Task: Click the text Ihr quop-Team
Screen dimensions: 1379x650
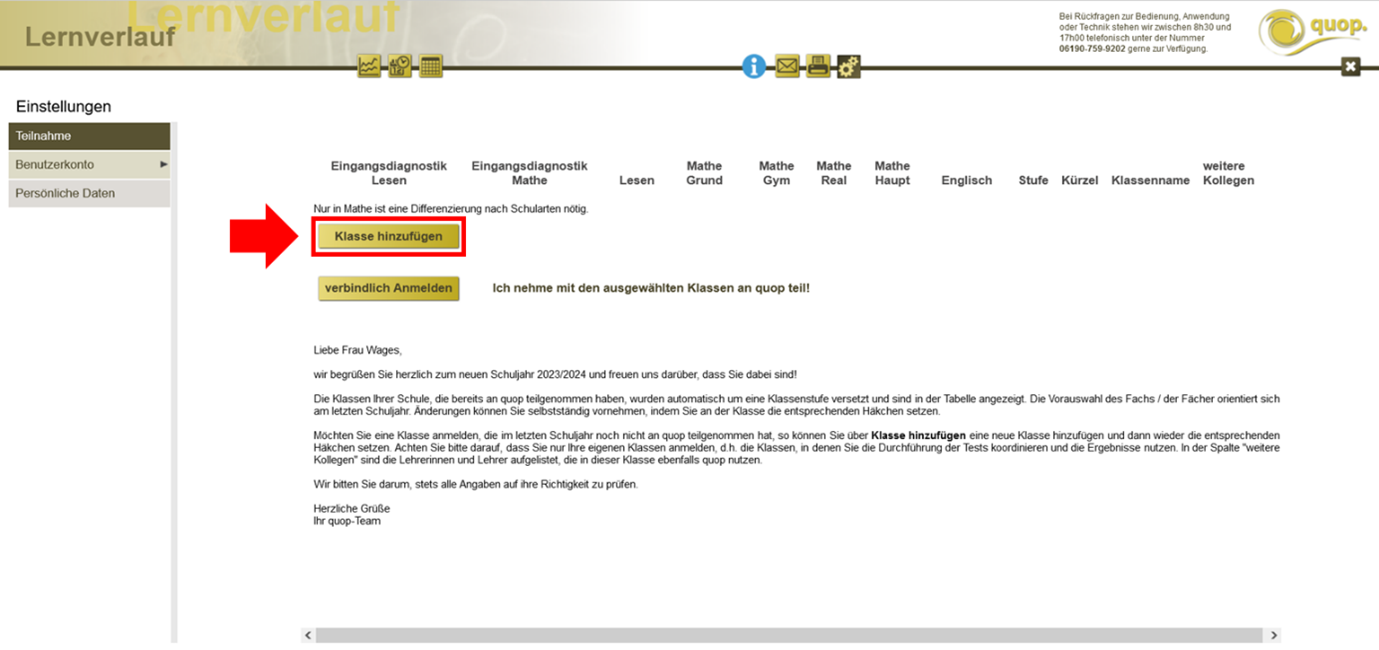Action: tap(347, 521)
